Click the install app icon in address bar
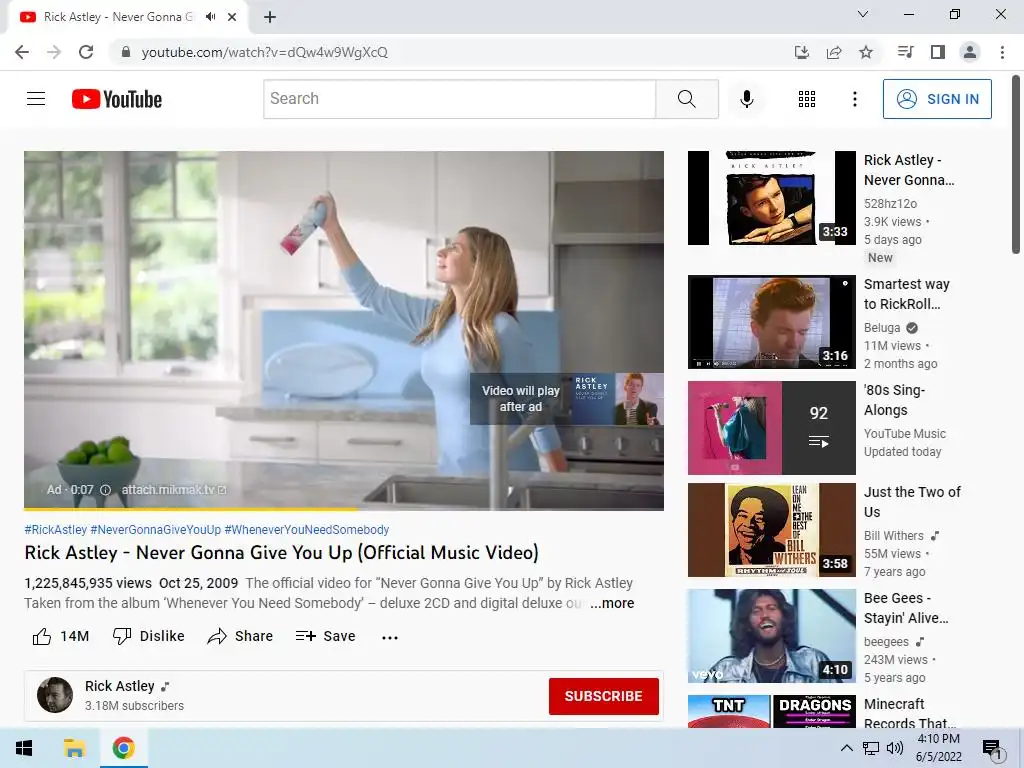 pyautogui.click(x=802, y=52)
